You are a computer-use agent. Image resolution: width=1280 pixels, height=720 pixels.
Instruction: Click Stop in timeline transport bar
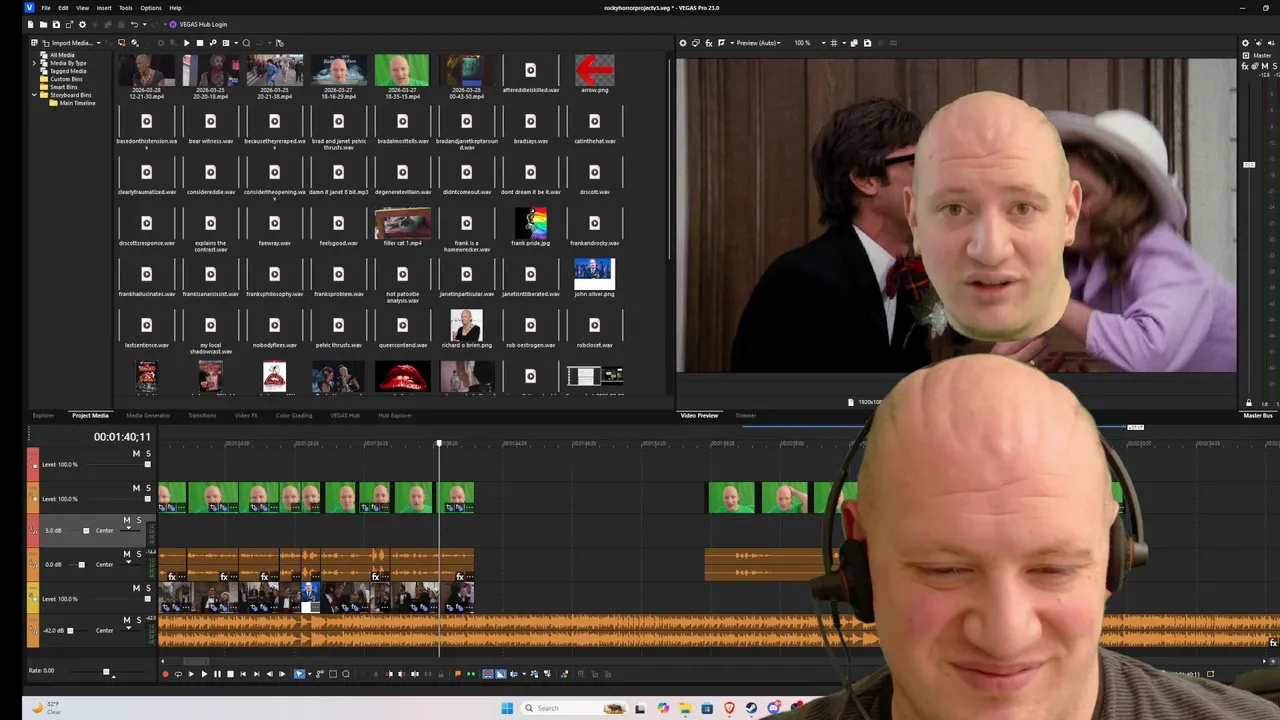pyautogui.click(x=230, y=674)
